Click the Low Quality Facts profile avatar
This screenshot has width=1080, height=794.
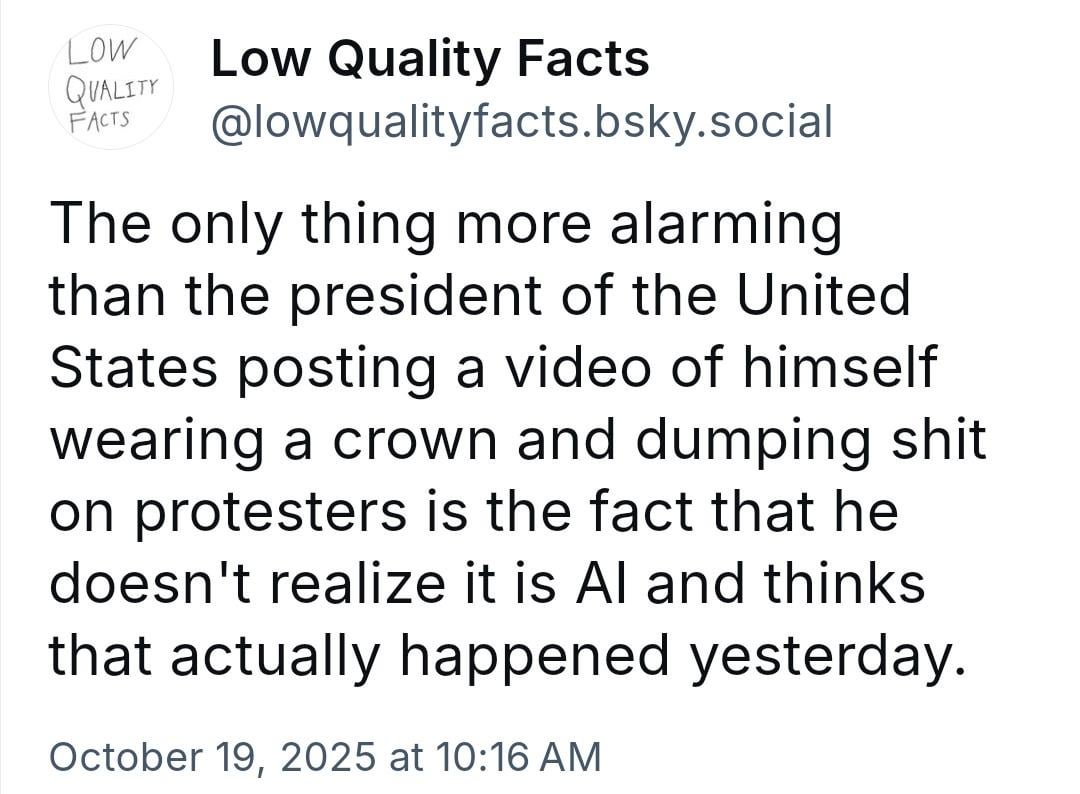click(x=112, y=87)
